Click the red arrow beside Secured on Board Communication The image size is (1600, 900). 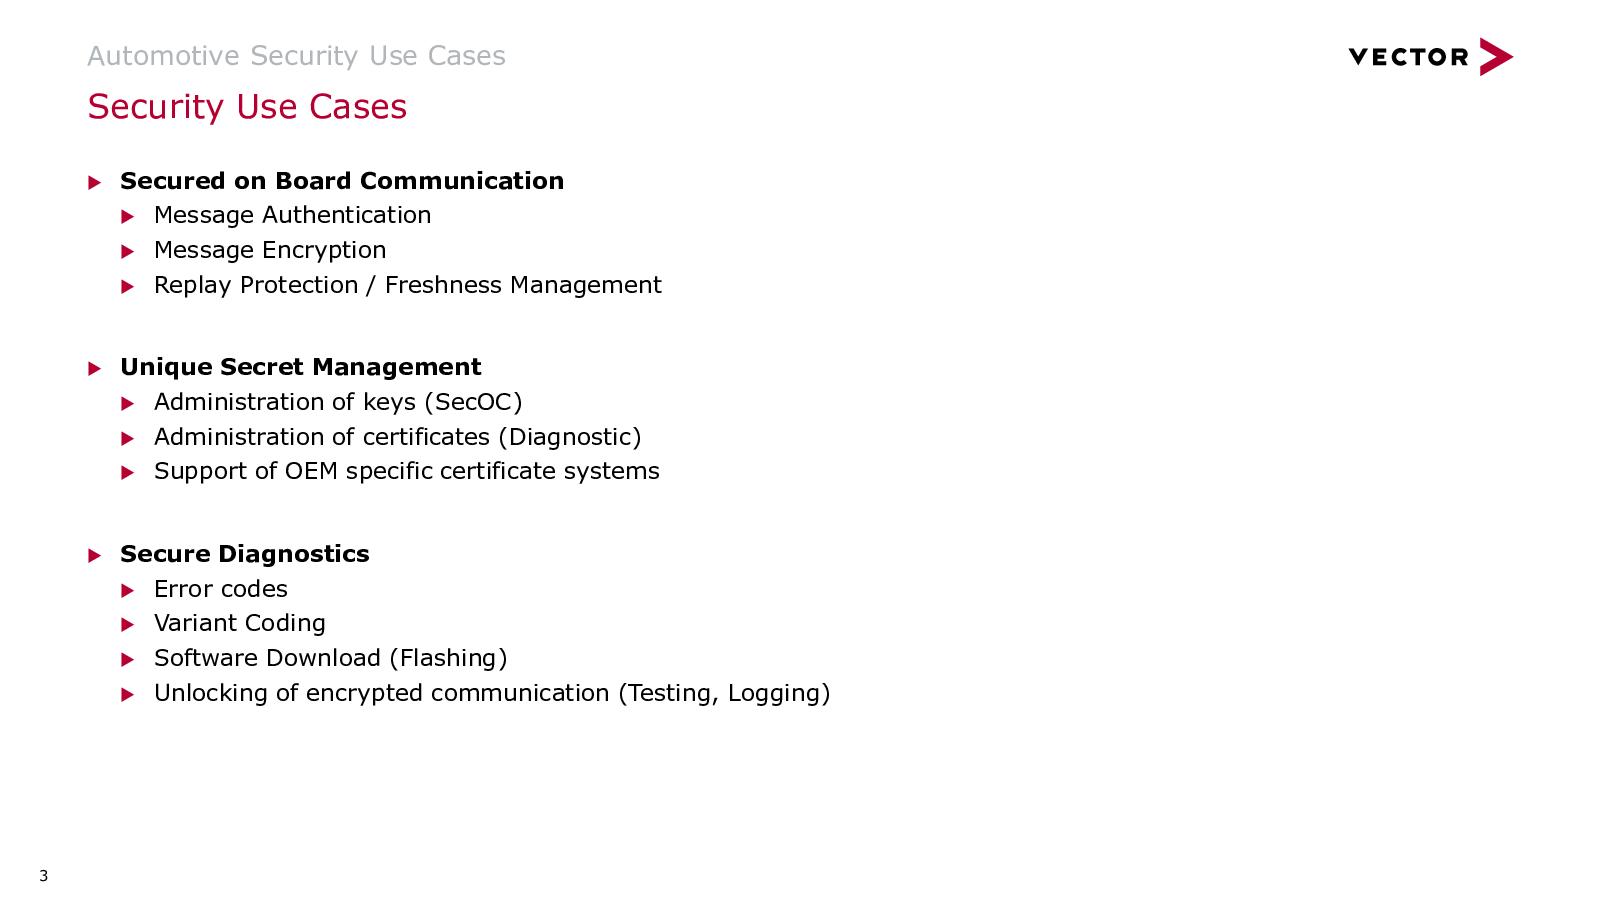click(x=95, y=182)
